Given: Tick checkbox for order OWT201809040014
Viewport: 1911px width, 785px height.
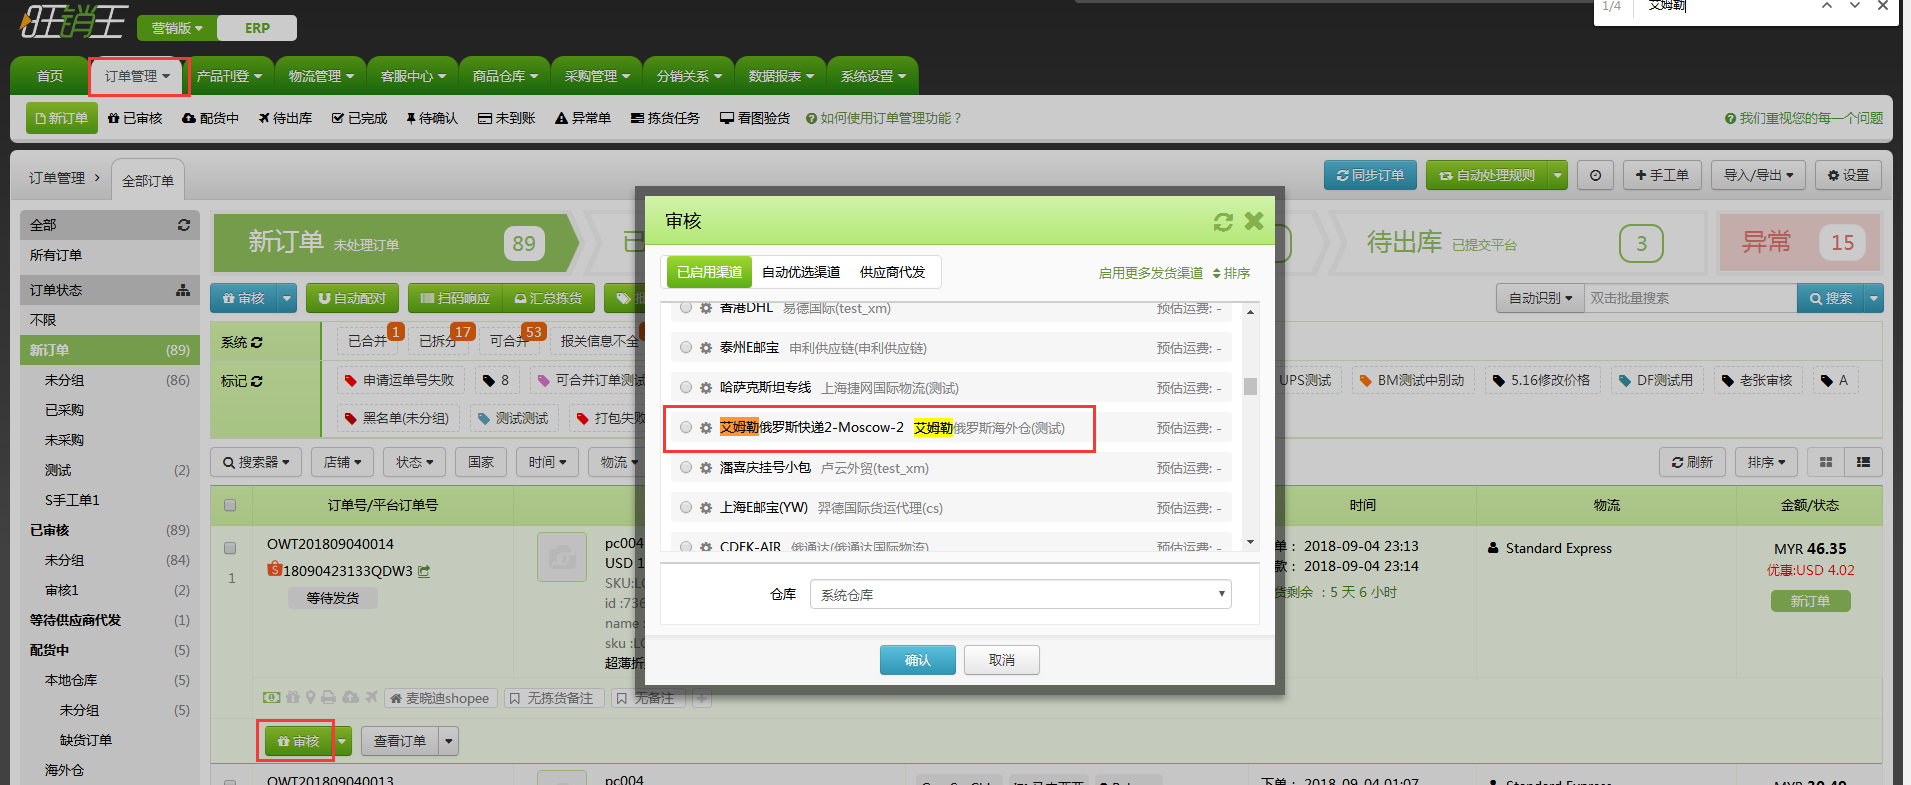Looking at the screenshot, I should pyautogui.click(x=230, y=548).
